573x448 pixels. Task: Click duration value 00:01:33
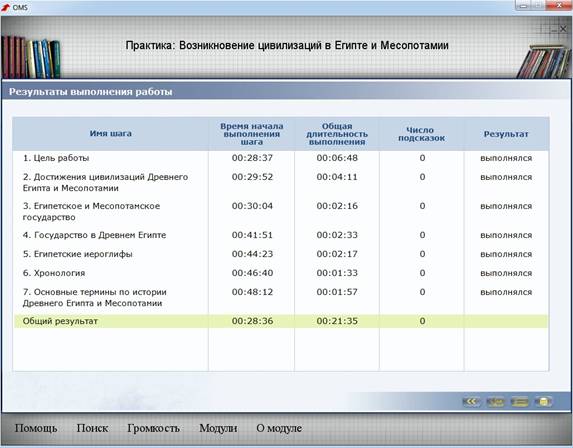click(337, 273)
